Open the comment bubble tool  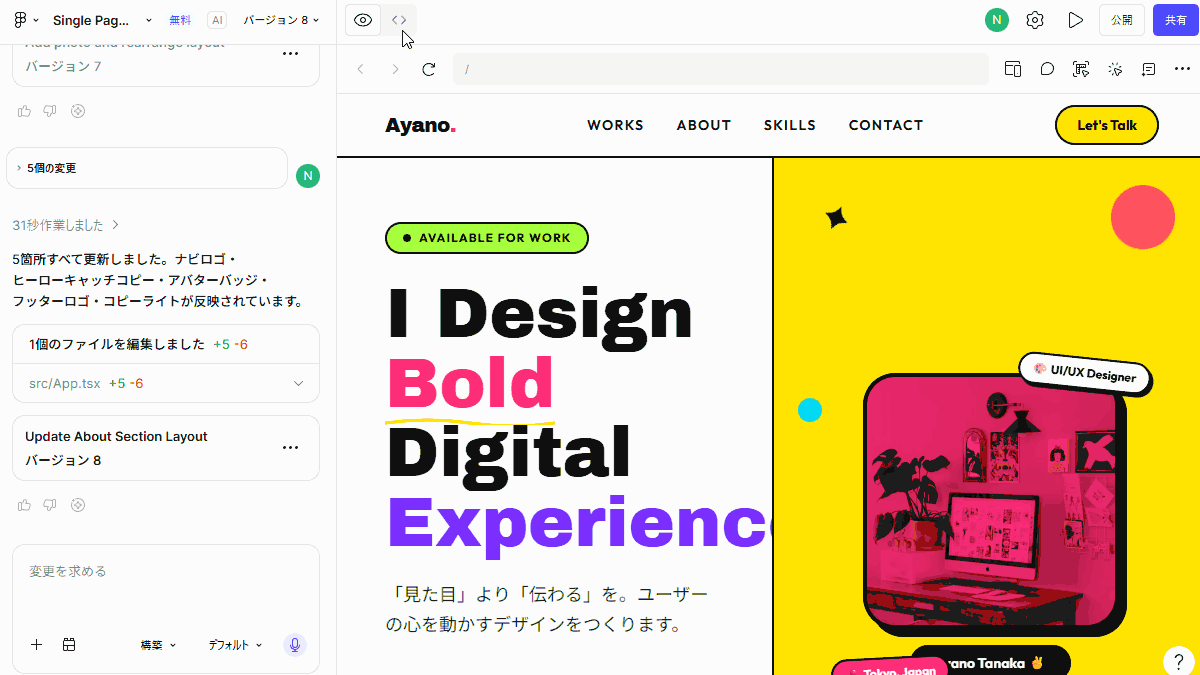1047,69
